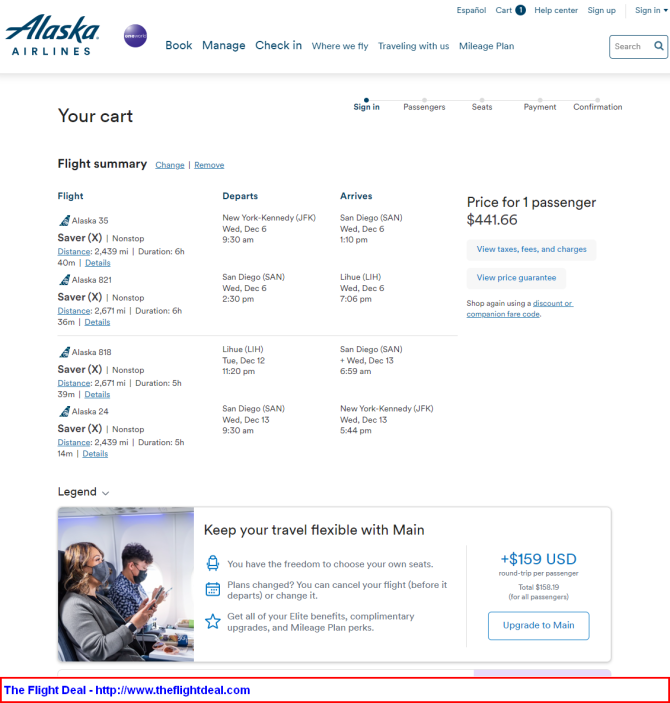Open the Help center
670x703 pixels.
coord(556,10)
